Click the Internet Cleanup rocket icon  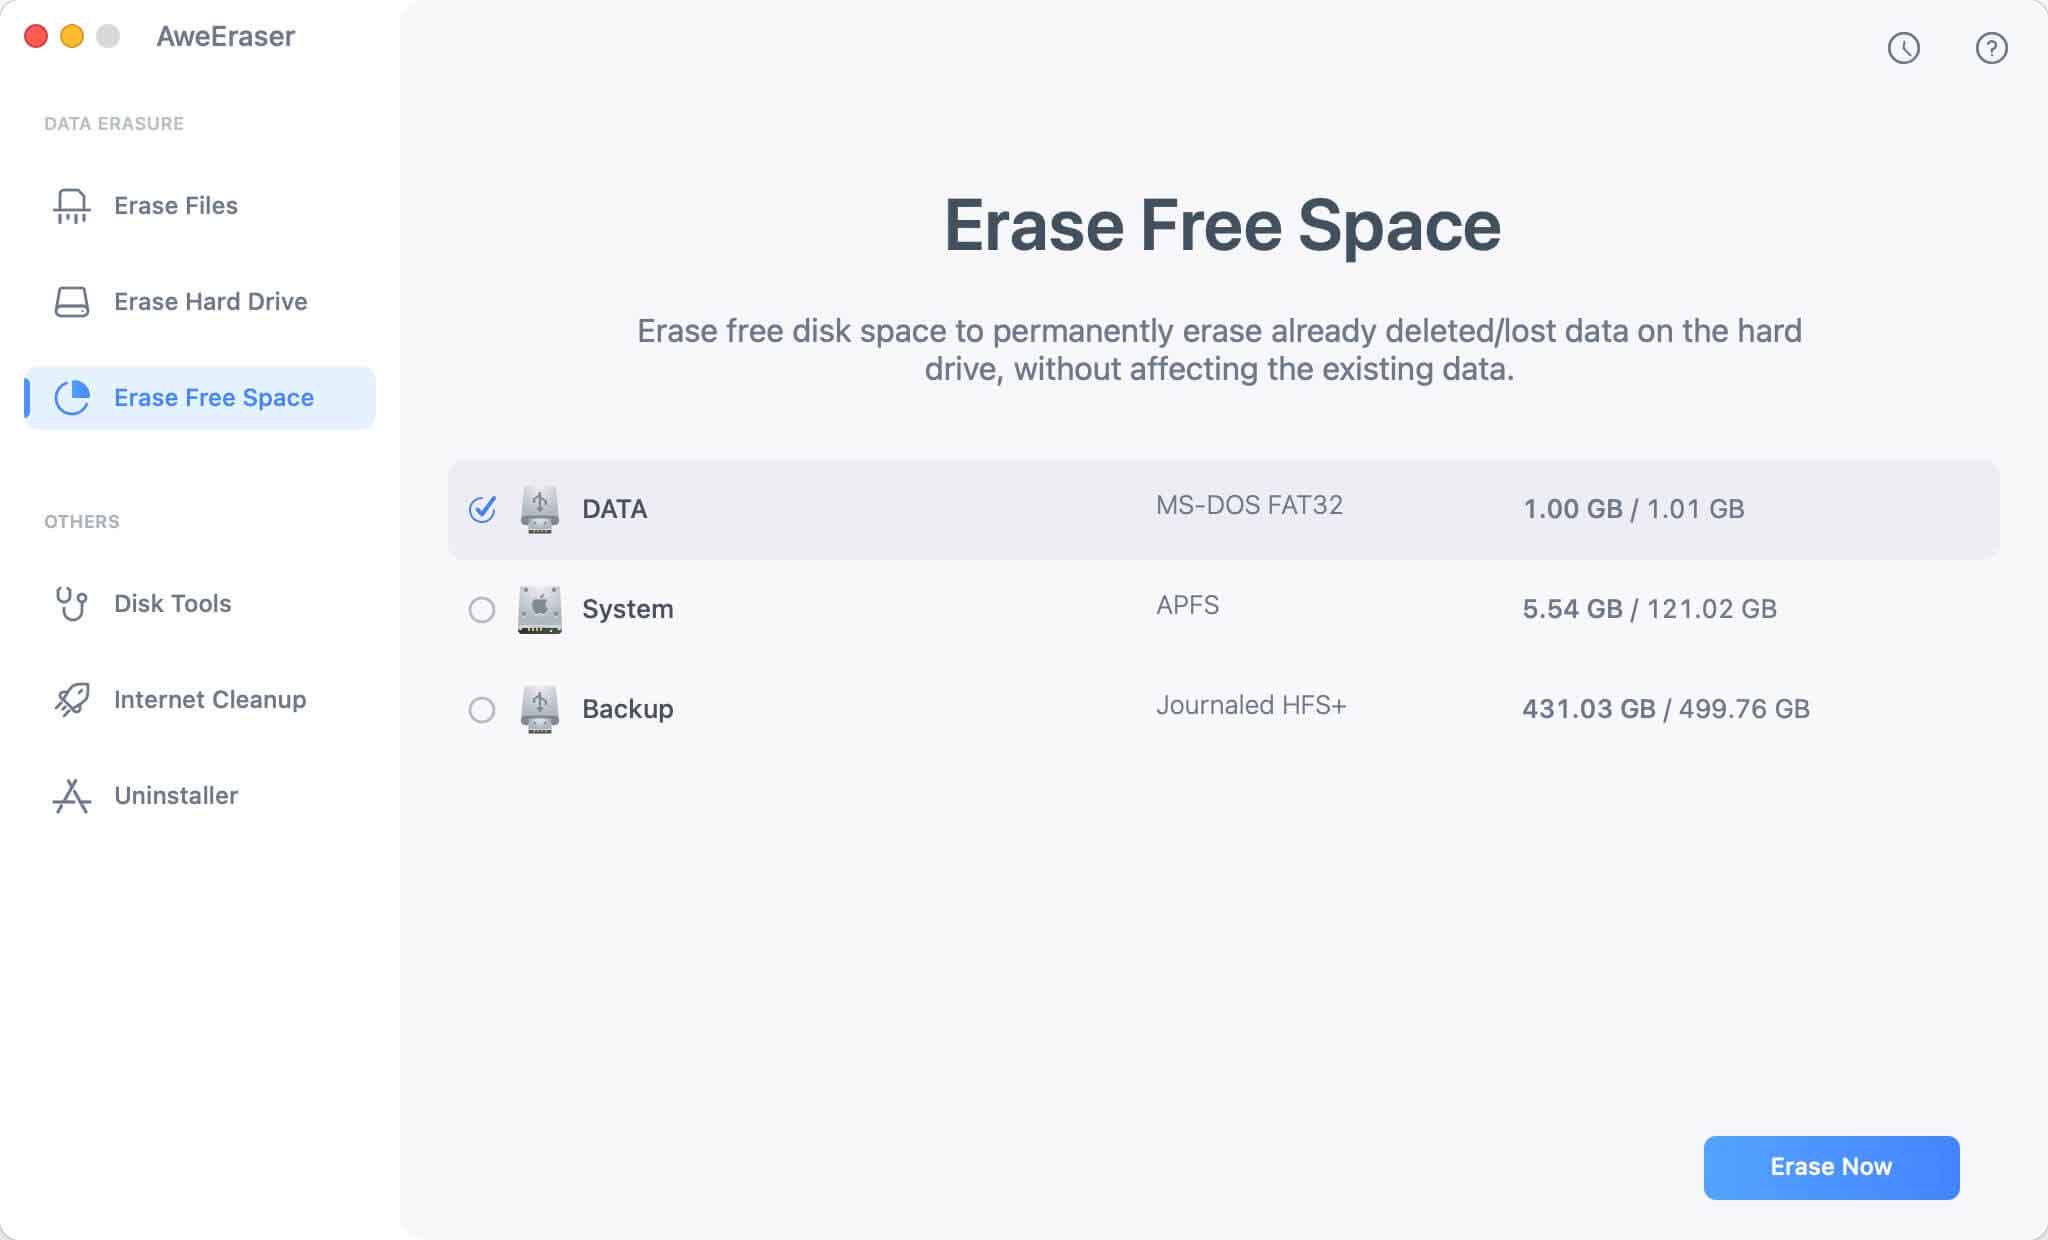71,700
